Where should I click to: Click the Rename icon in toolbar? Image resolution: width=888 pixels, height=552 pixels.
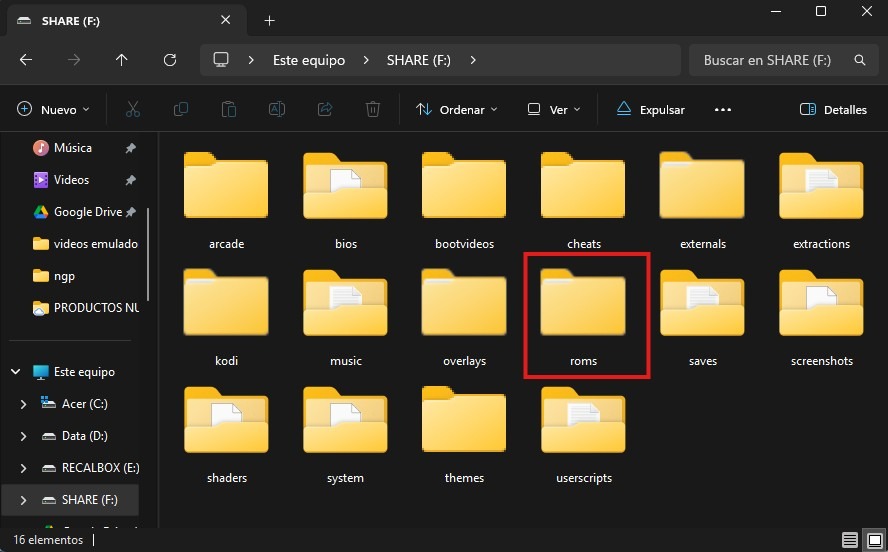[x=277, y=109]
